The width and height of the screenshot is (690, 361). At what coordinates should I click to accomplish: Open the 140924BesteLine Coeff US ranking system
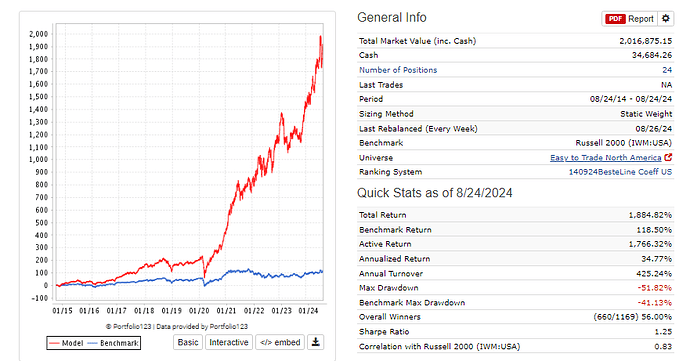(x=620, y=172)
